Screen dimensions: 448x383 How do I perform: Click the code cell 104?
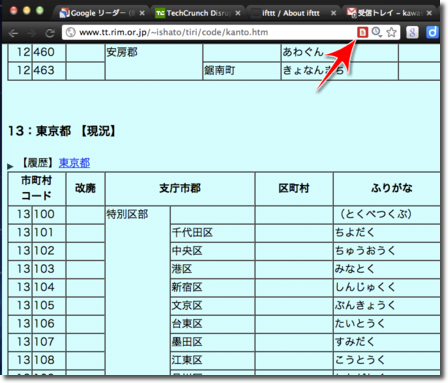click(x=49, y=287)
